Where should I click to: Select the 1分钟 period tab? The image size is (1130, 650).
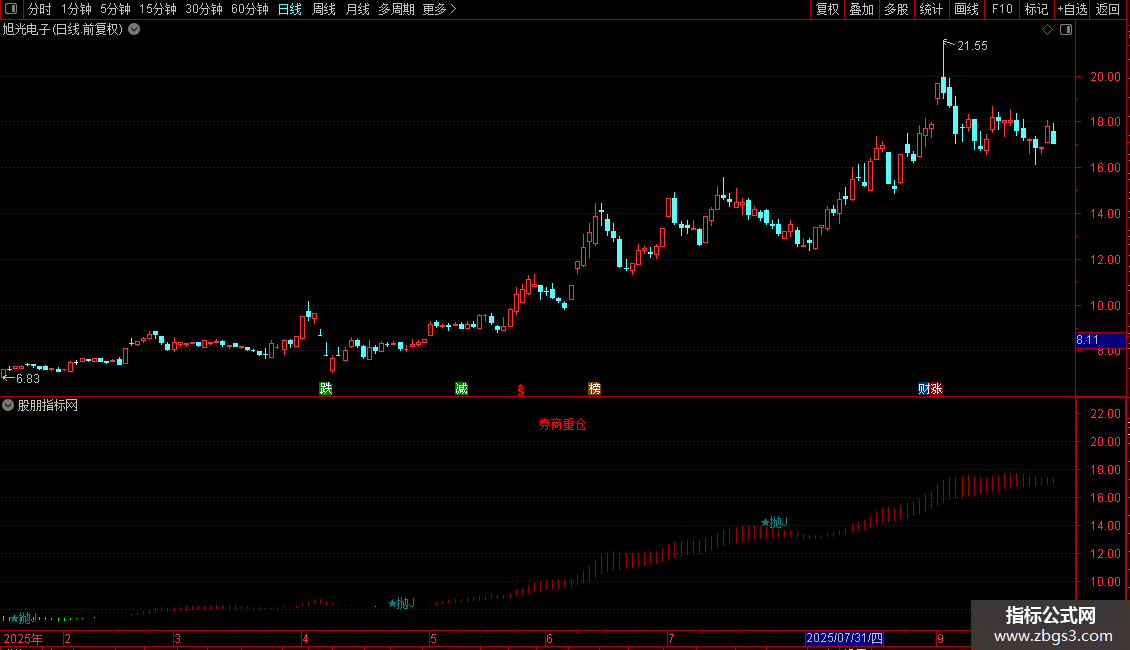click(x=76, y=9)
